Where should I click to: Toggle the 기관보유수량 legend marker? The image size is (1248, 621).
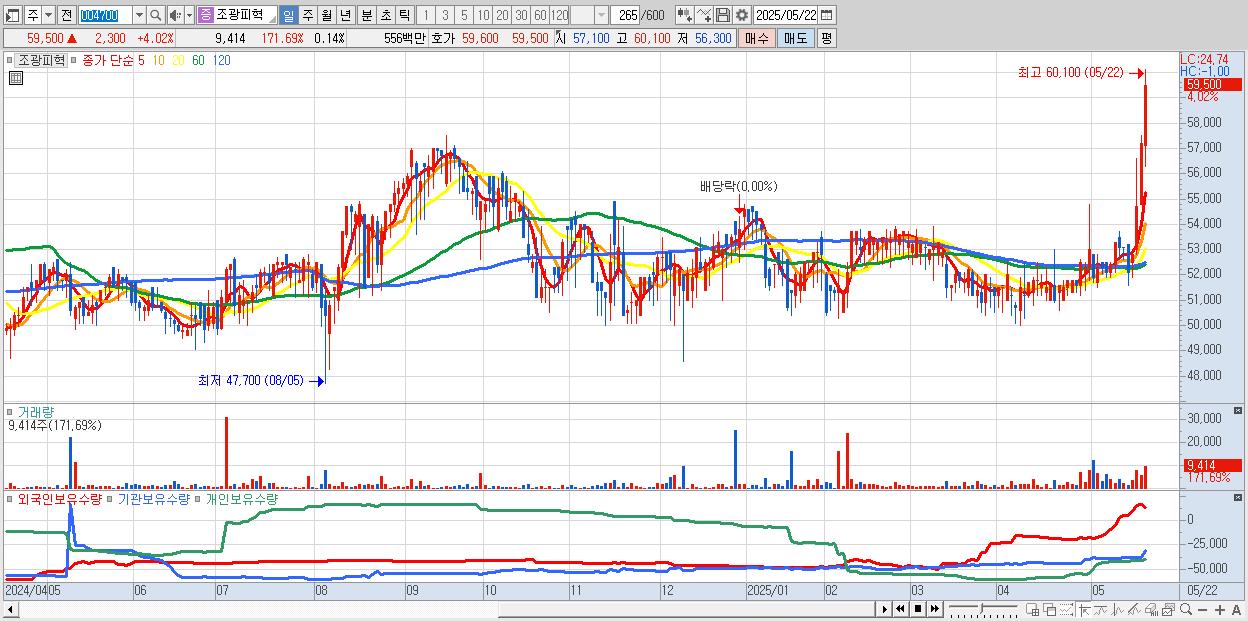(111, 498)
